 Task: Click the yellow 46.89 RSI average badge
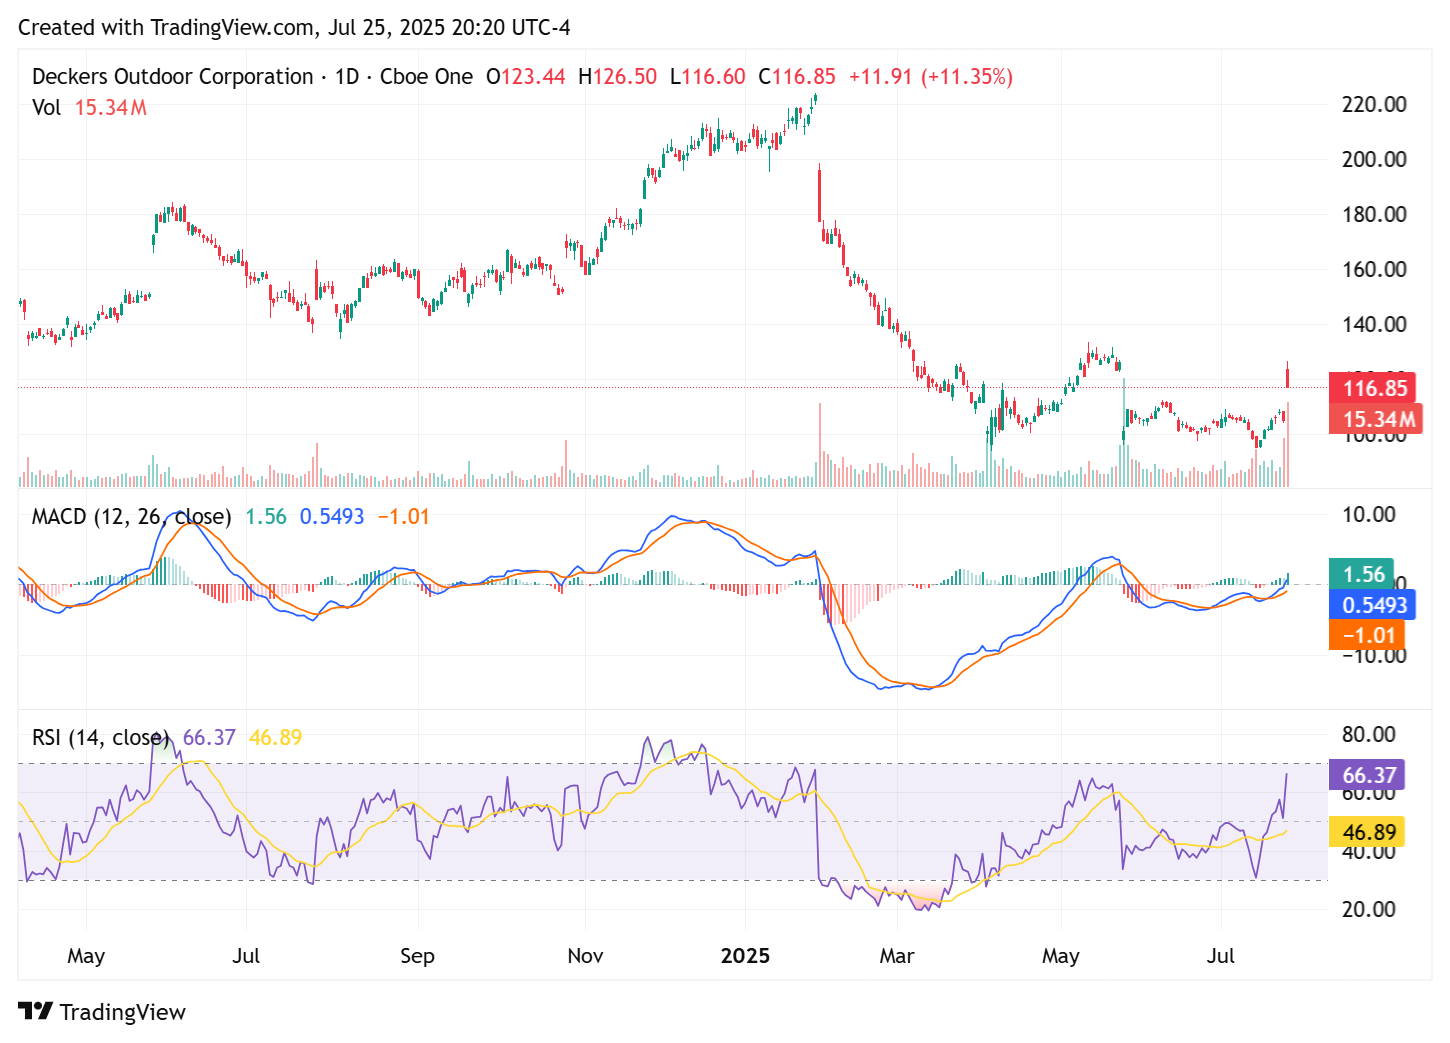coord(1369,831)
